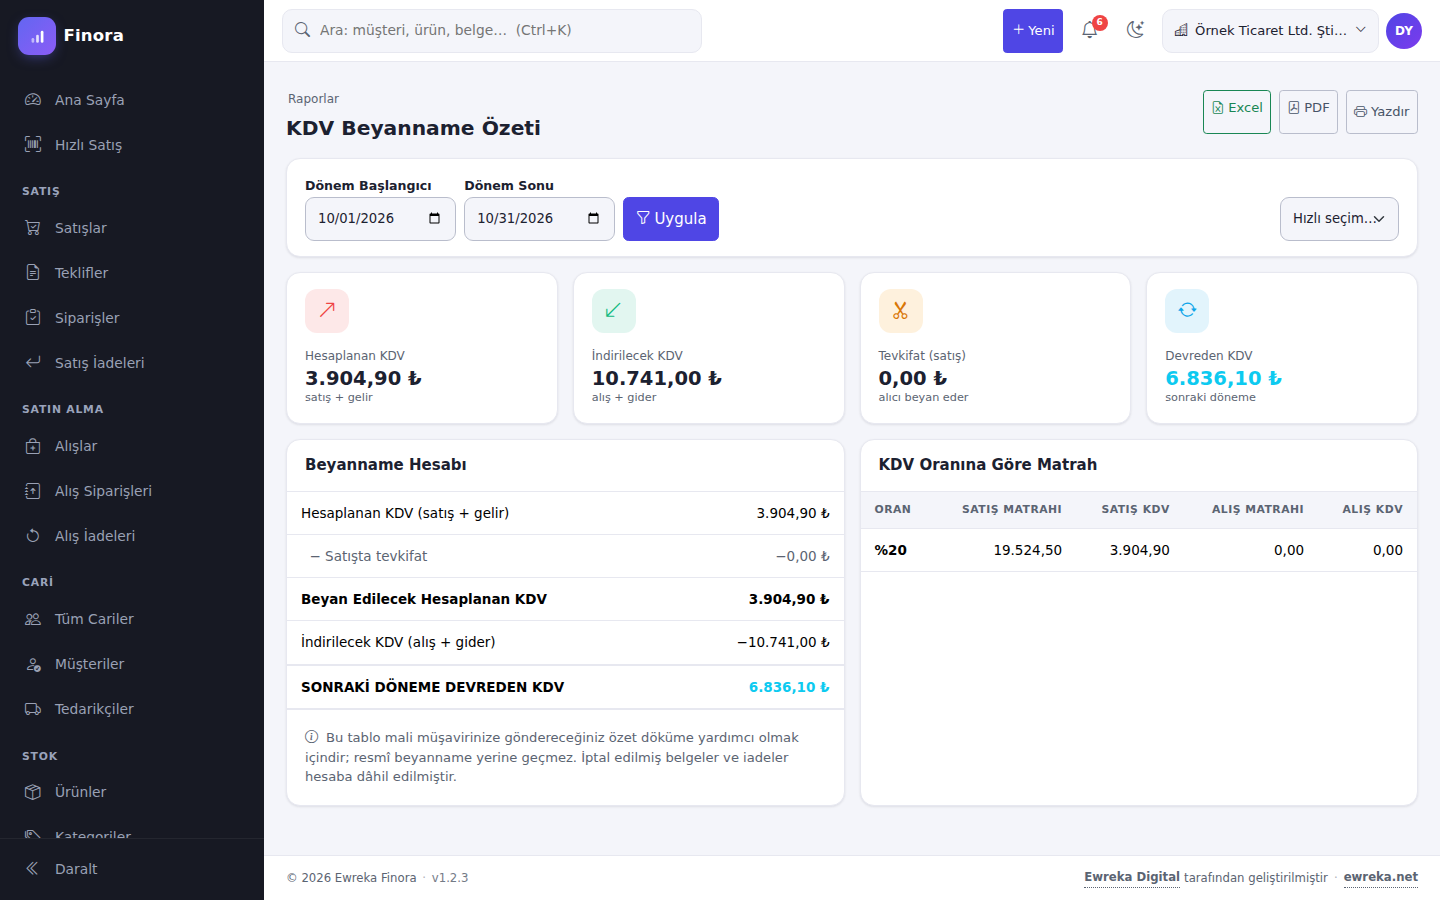
Task: Click the Finora logo icon
Action: 37,36
